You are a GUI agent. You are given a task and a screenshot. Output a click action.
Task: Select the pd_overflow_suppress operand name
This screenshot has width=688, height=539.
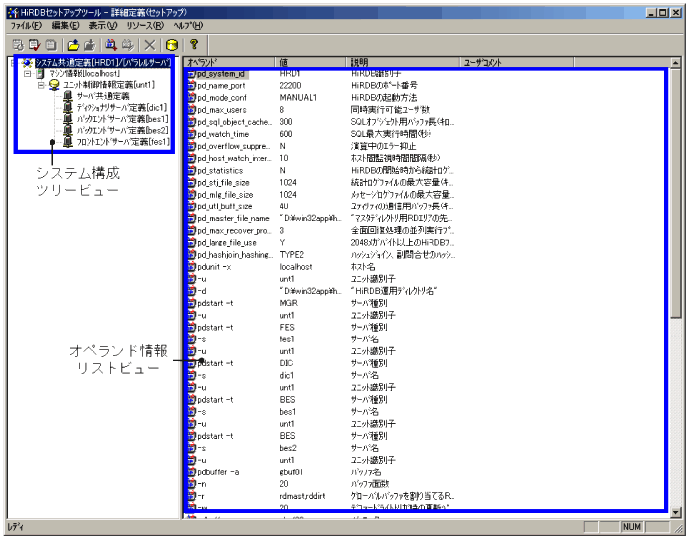tap(233, 146)
